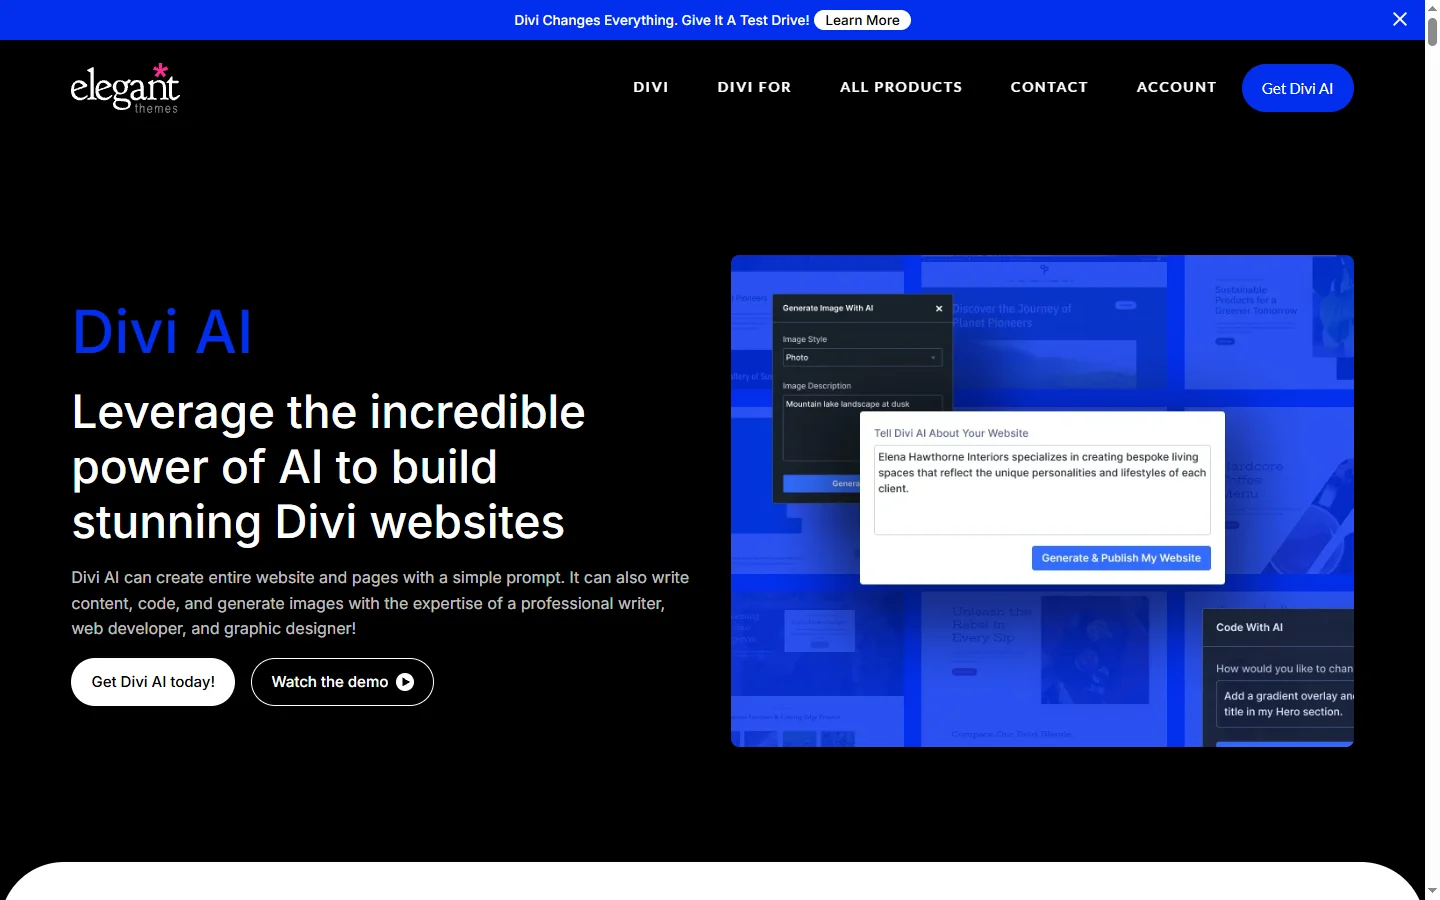Click the Leverage the incredible power headline
1440x900 pixels.
pyautogui.click(x=329, y=467)
